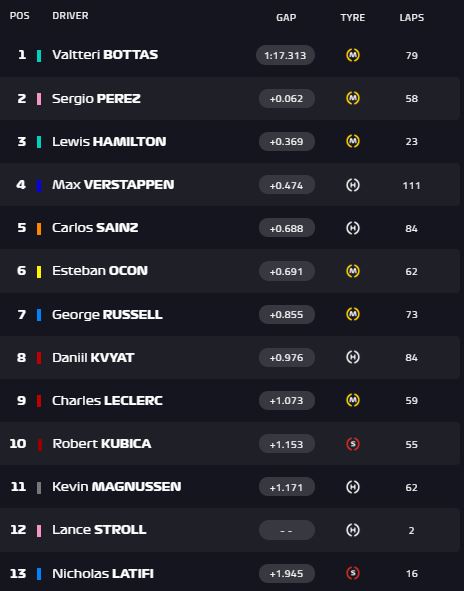Click Leclerc's medium tyre icon
This screenshot has height=591, width=464.
353,400
